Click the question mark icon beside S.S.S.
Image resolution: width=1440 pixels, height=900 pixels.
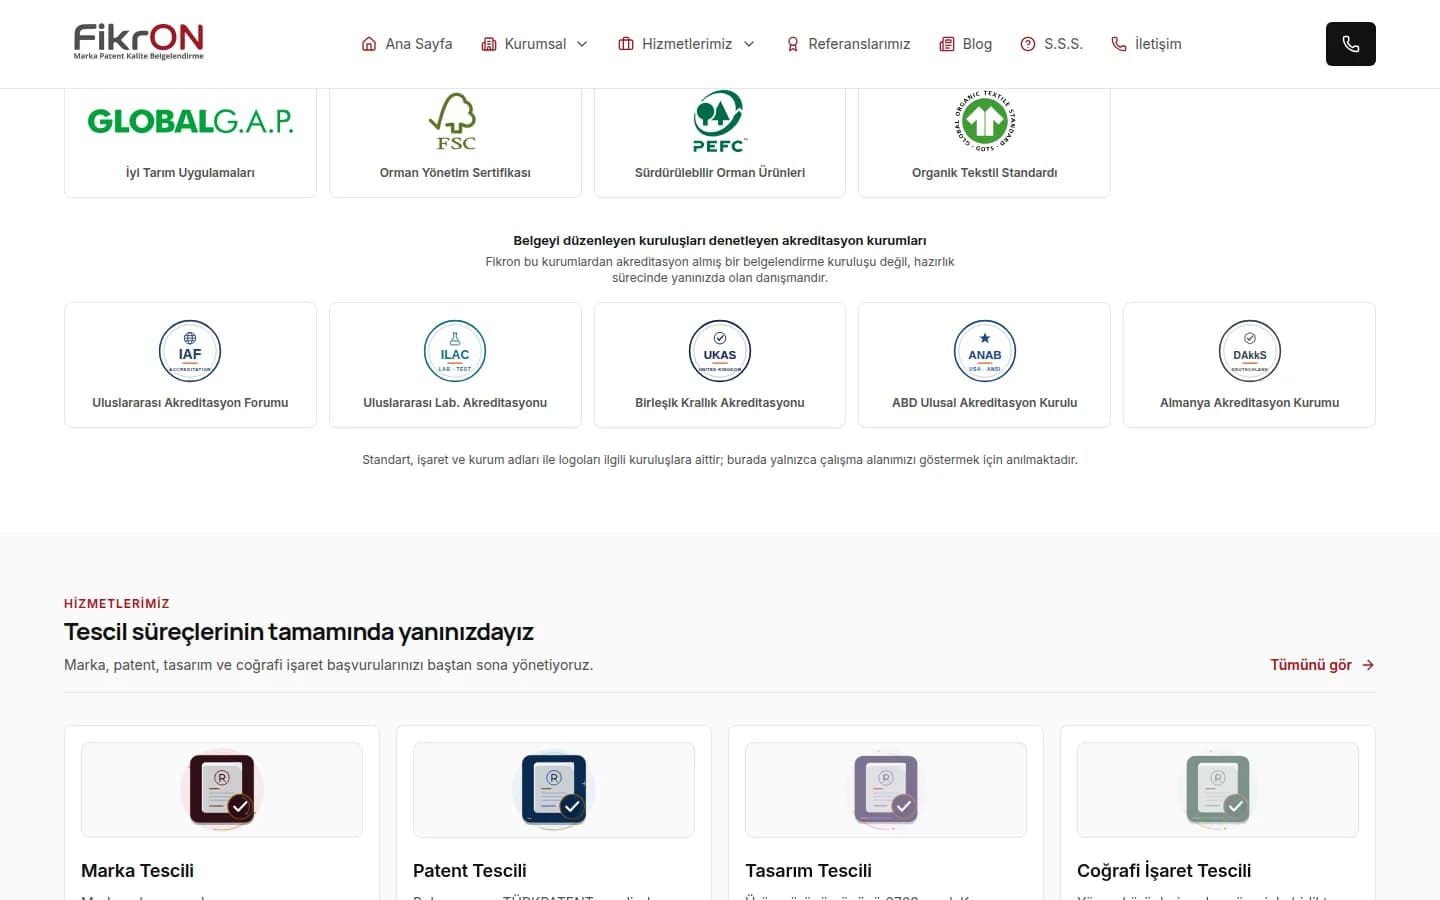(1028, 44)
